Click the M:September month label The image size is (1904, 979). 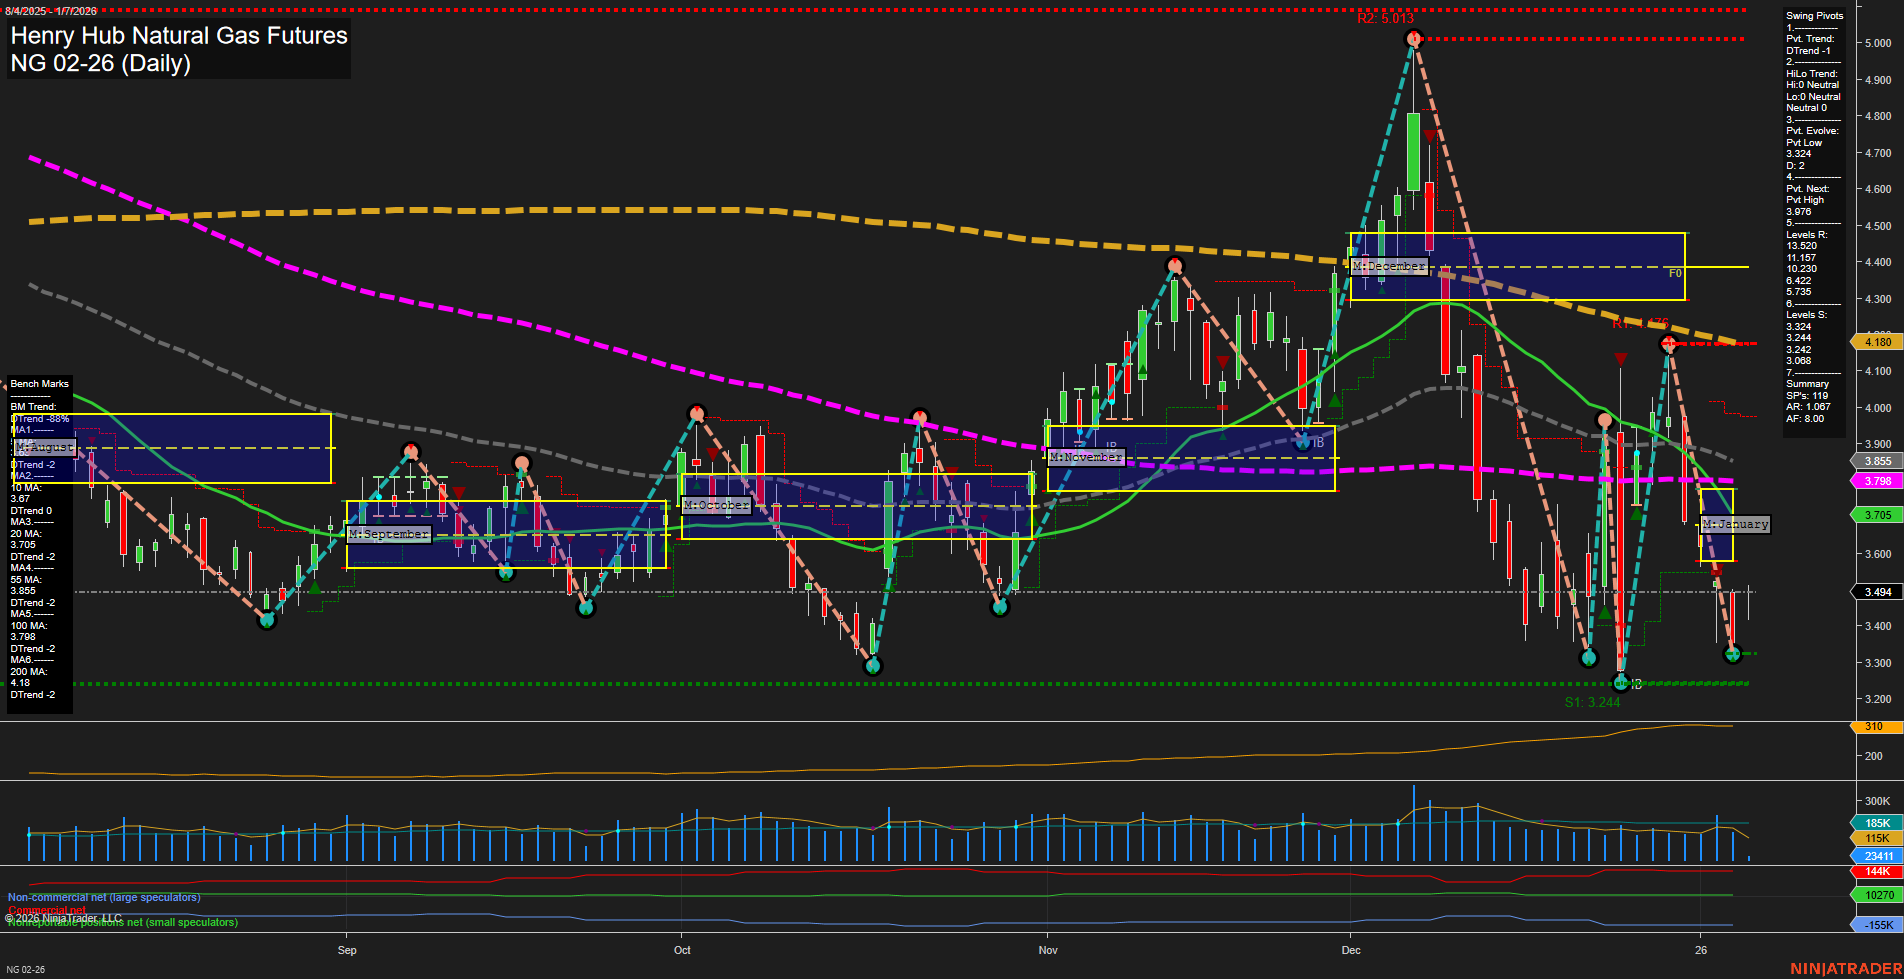pos(387,534)
